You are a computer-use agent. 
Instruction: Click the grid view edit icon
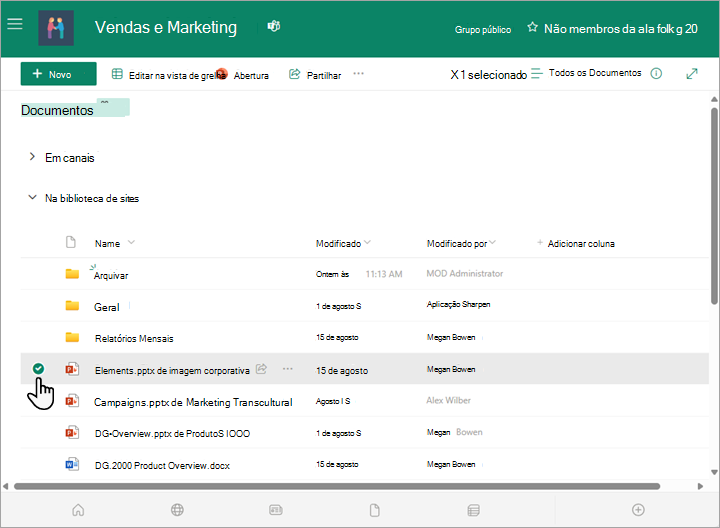pyautogui.click(x=117, y=73)
